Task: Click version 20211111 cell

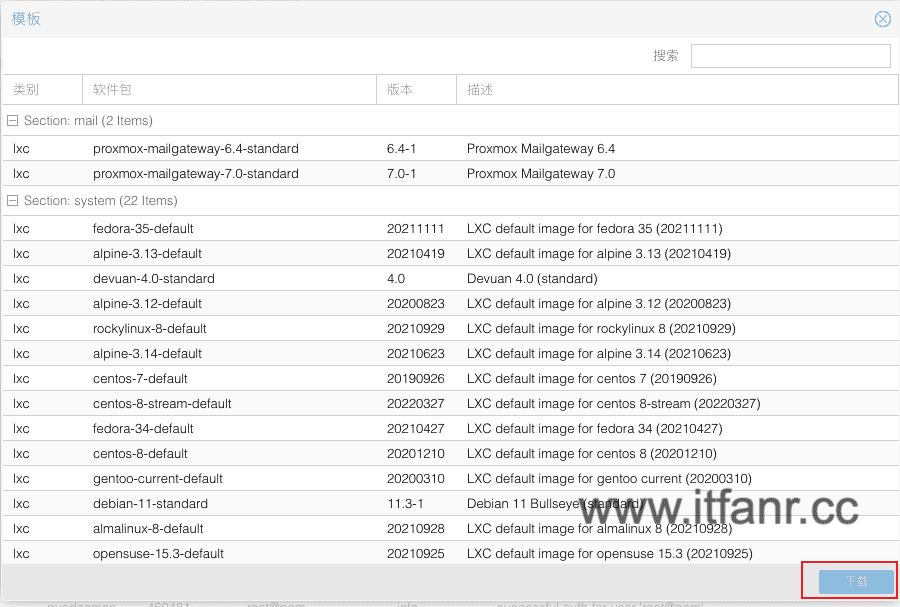Action: click(x=416, y=228)
